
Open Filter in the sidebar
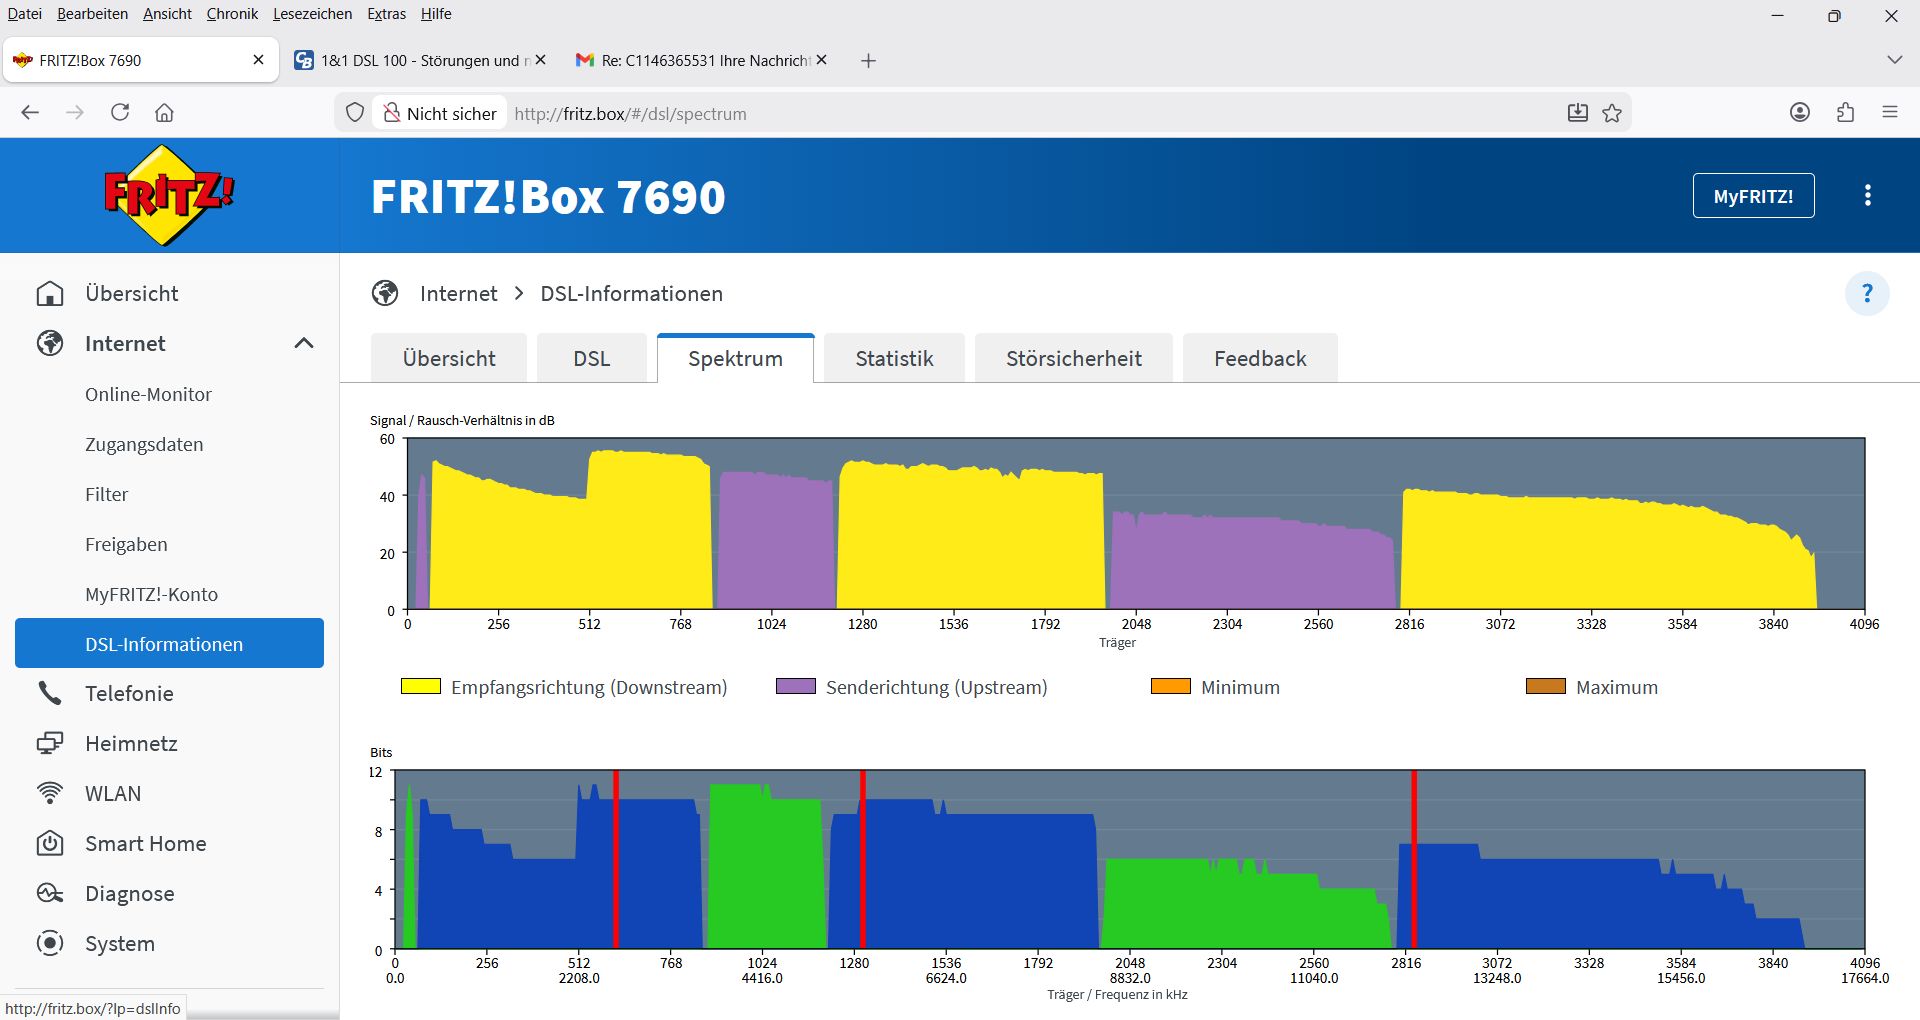point(107,495)
